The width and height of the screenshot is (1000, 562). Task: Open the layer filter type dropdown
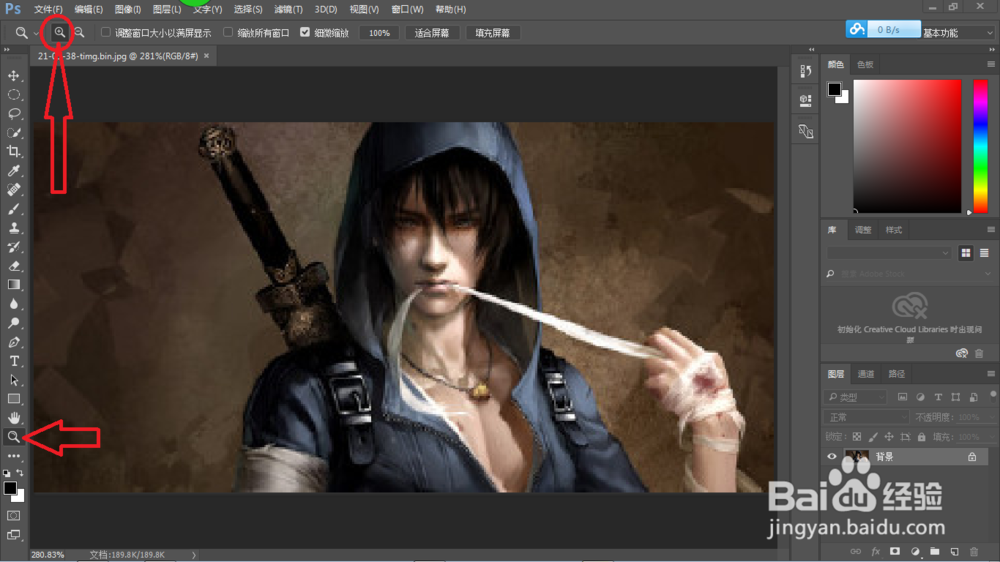point(856,397)
